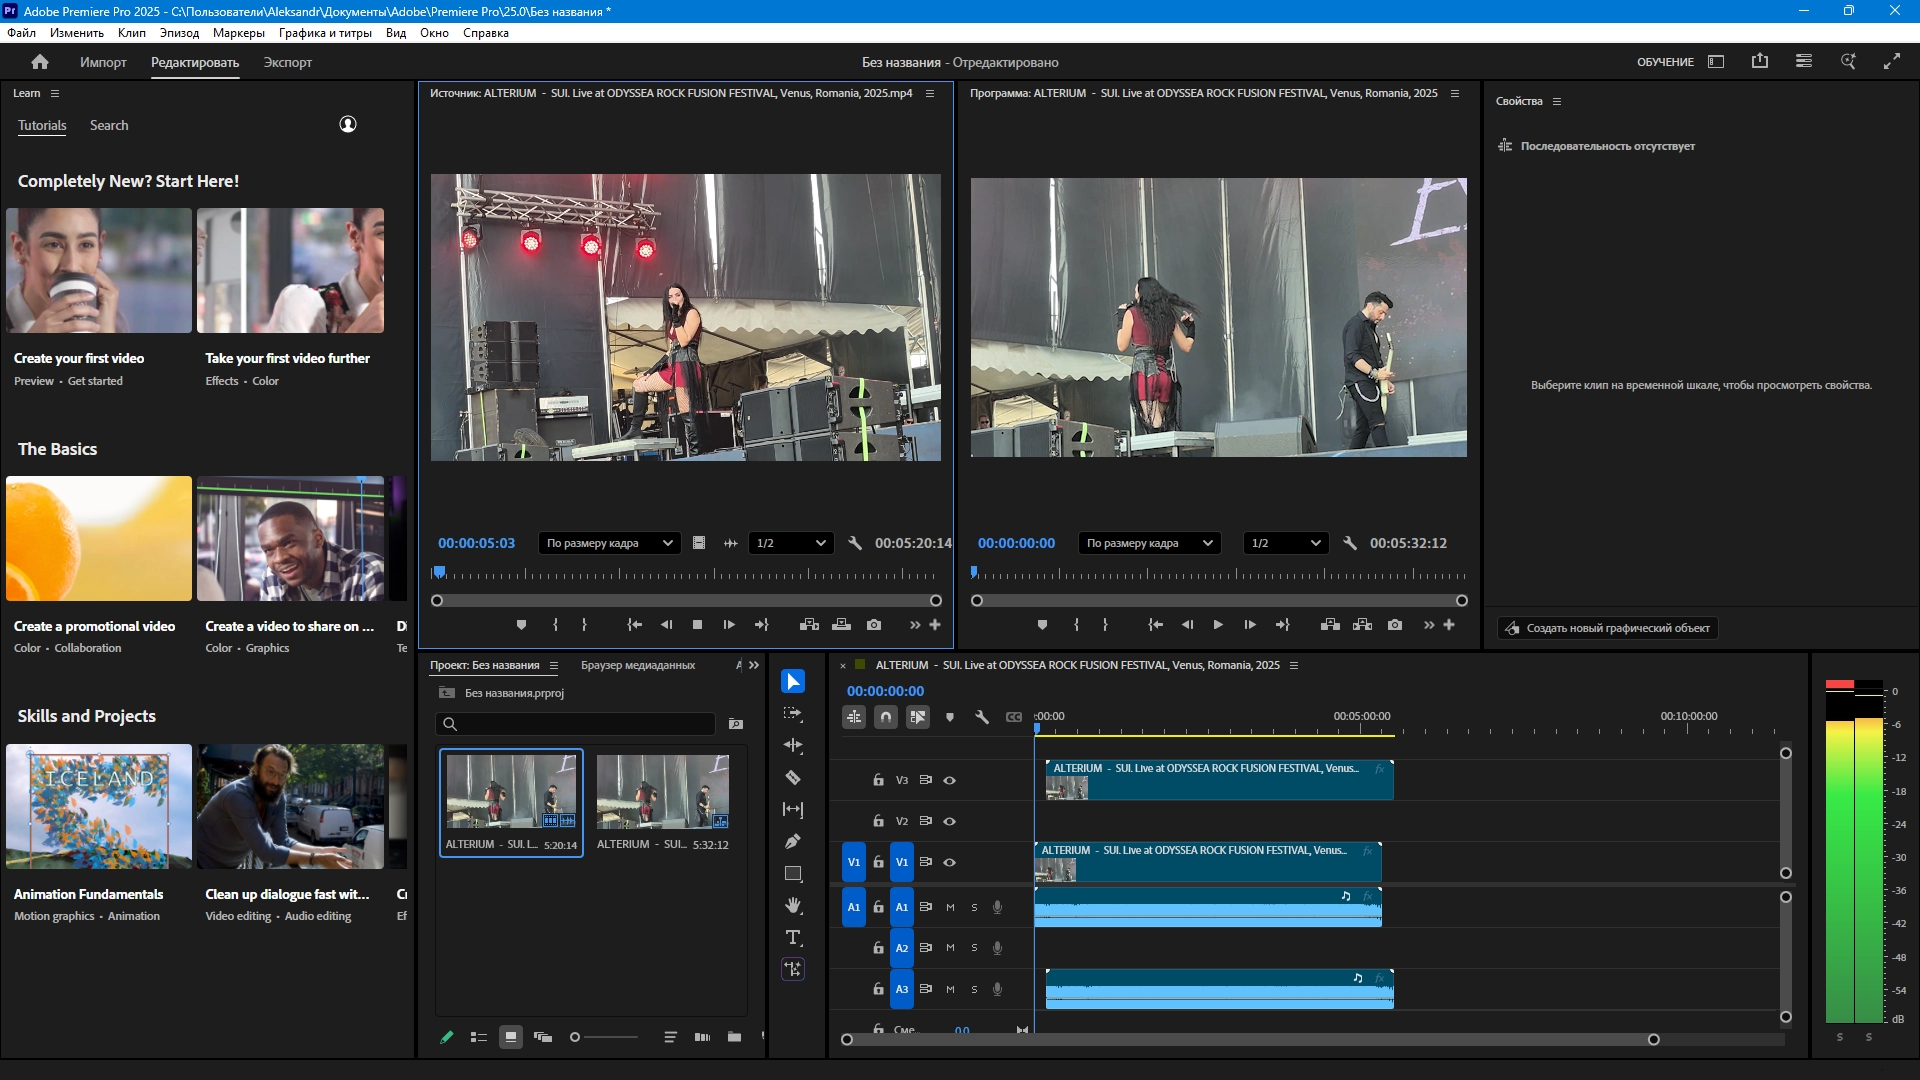This screenshot has width=1920, height=1080.
Task: Open Source panel hamburger menu
Action: pyautogui.click(x=930, y=93)
